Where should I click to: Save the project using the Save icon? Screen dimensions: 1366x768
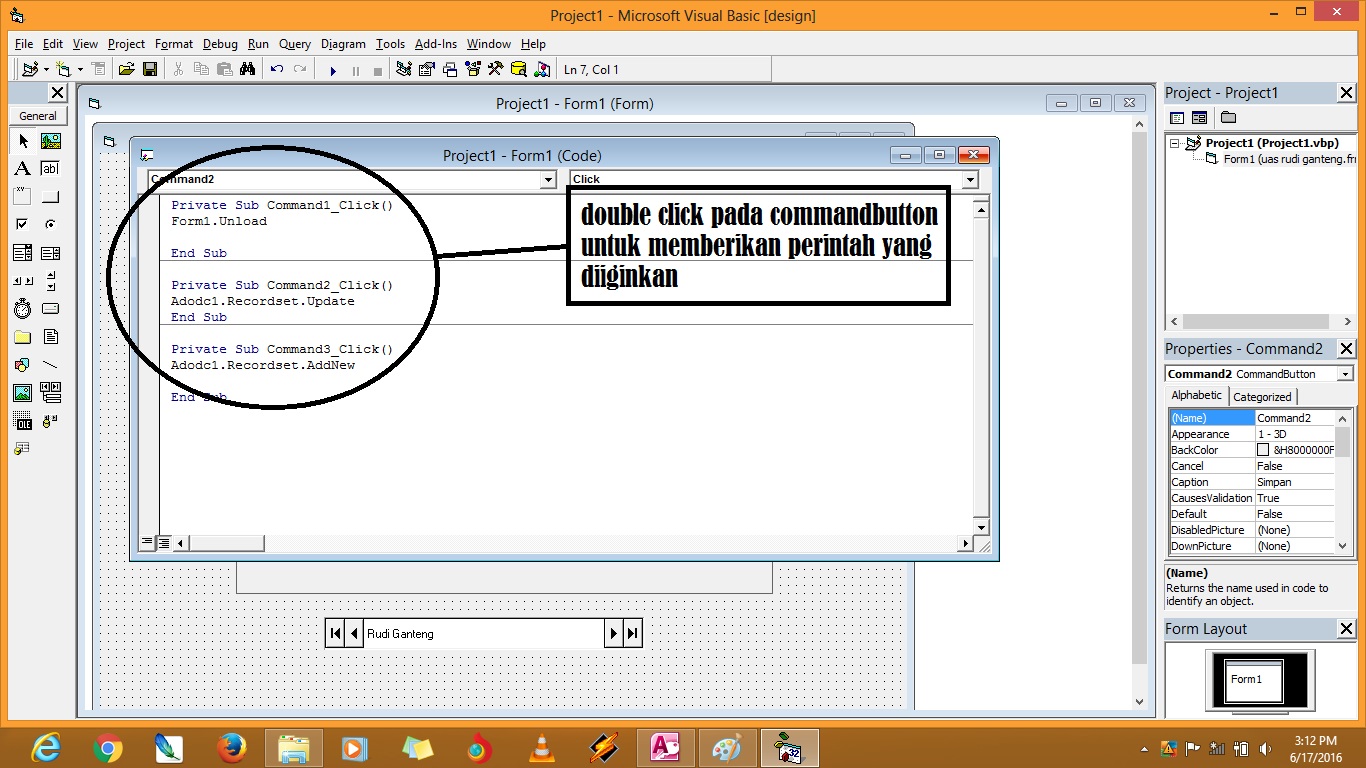[x=150, y=68]
